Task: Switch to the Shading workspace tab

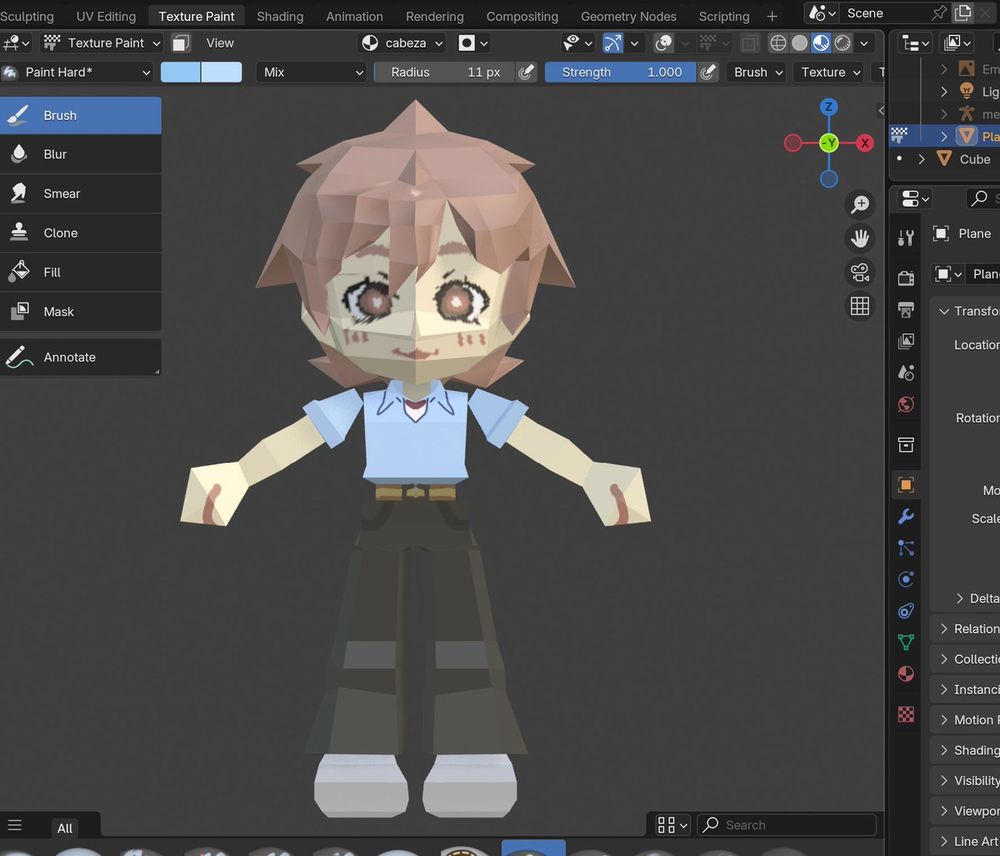Action: pos(280,17)
